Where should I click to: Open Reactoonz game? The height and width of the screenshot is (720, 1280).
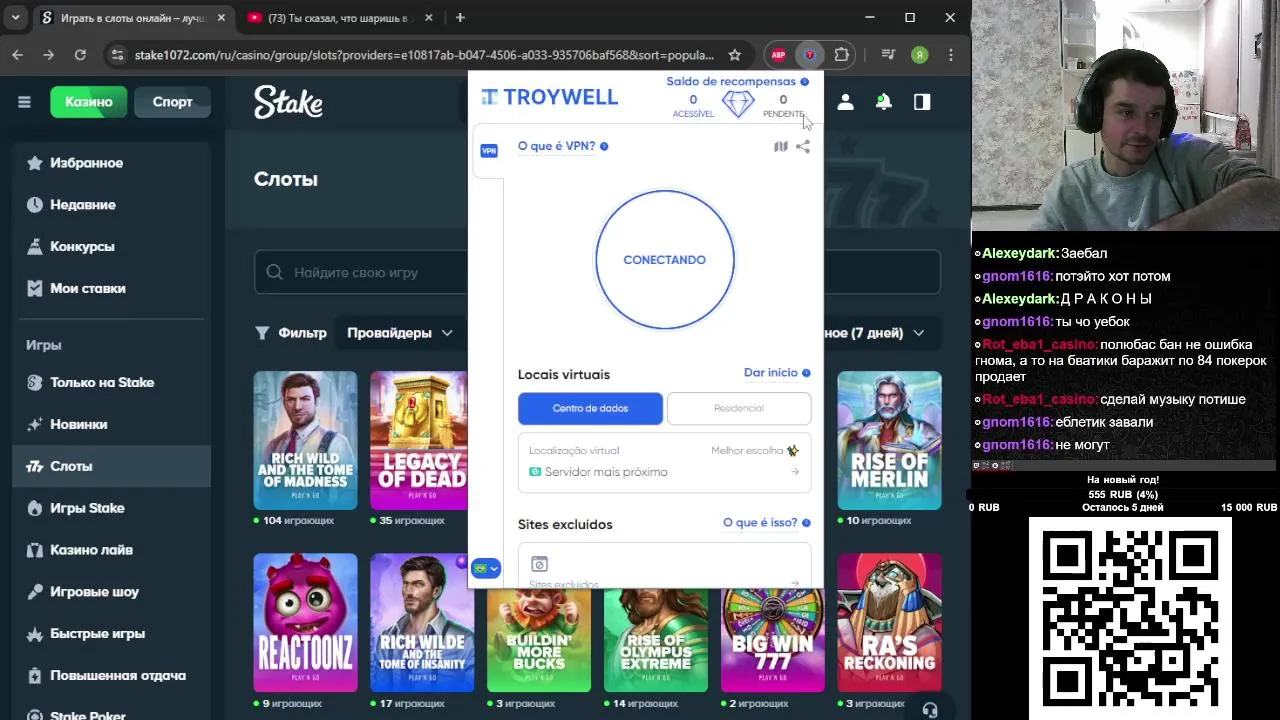pos(305,622)
